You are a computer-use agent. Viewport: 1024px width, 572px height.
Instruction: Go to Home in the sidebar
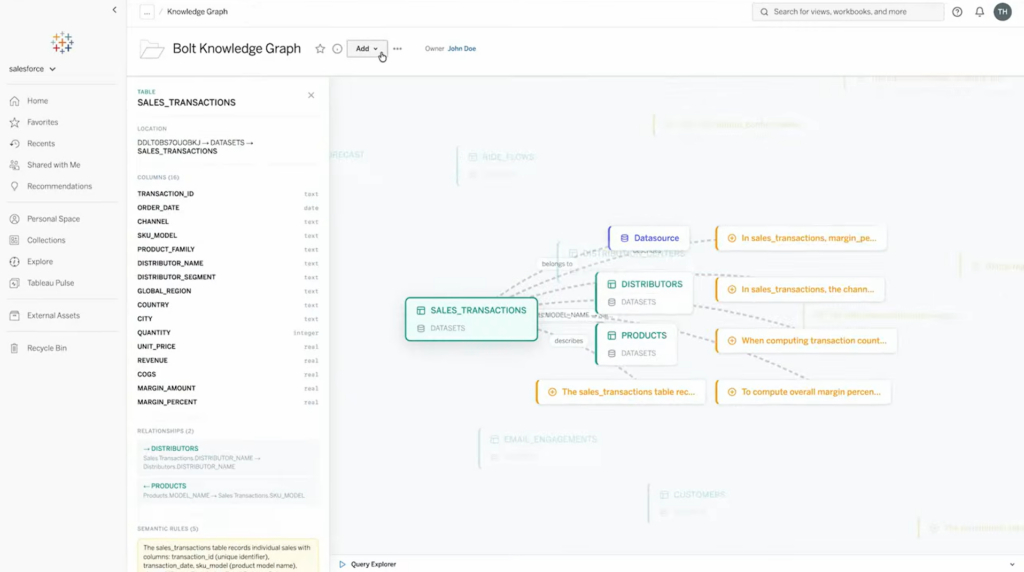pyautogui.click(x=37, y=101)
